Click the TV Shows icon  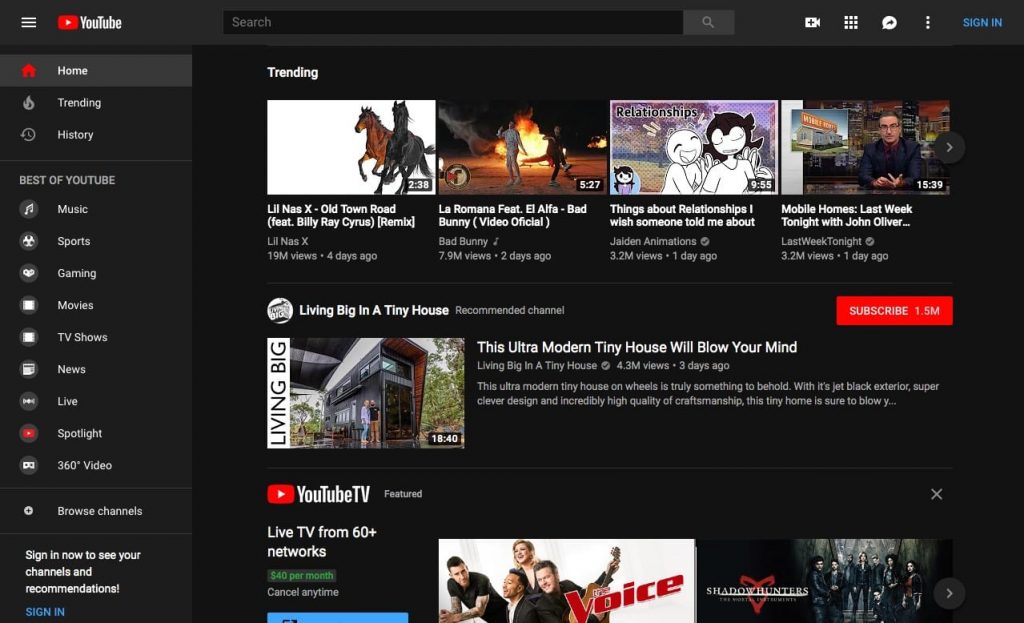click(x=29, y=337)
